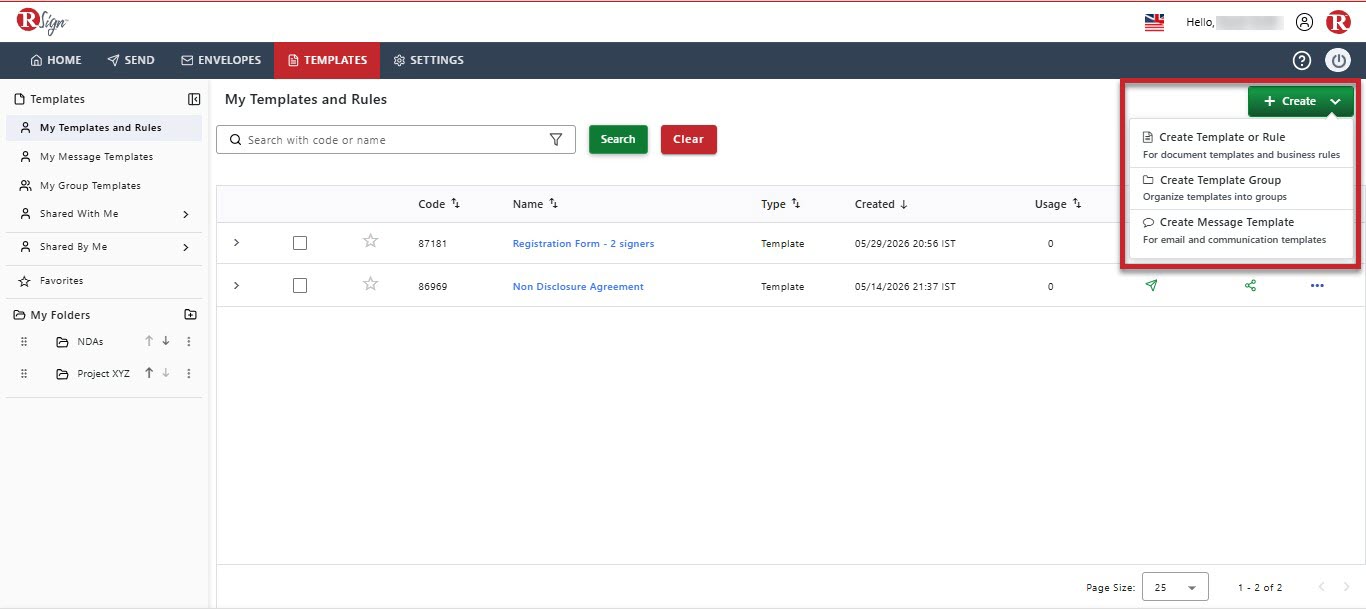Image resolution: width=1366 pixels, height=610 pixels.
Task: Expand the Shared By Me section
Action: (186, 247)
